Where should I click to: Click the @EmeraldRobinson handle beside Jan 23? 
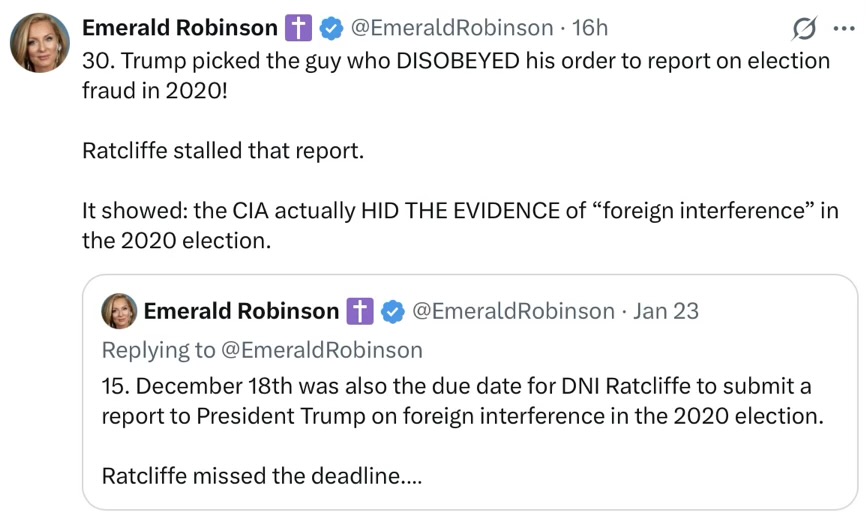tap(513, 312)
